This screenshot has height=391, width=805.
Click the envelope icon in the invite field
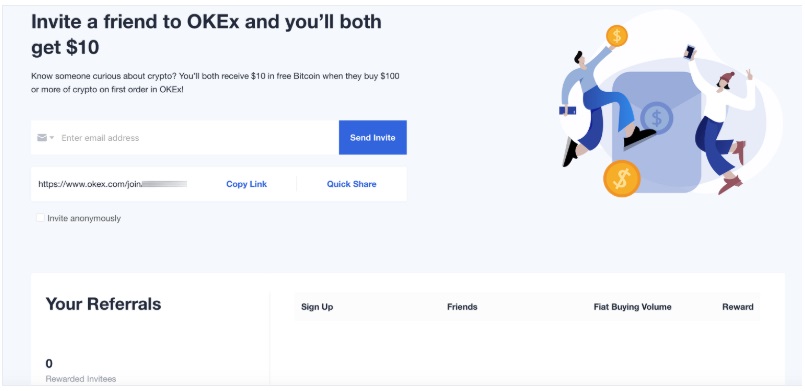point(42,138)
